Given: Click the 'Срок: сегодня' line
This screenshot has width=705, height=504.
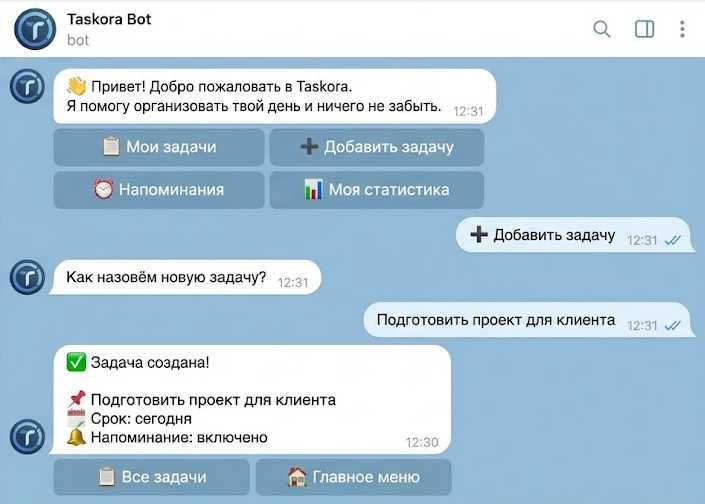Looking at the screenshot, I should (141, 419).
